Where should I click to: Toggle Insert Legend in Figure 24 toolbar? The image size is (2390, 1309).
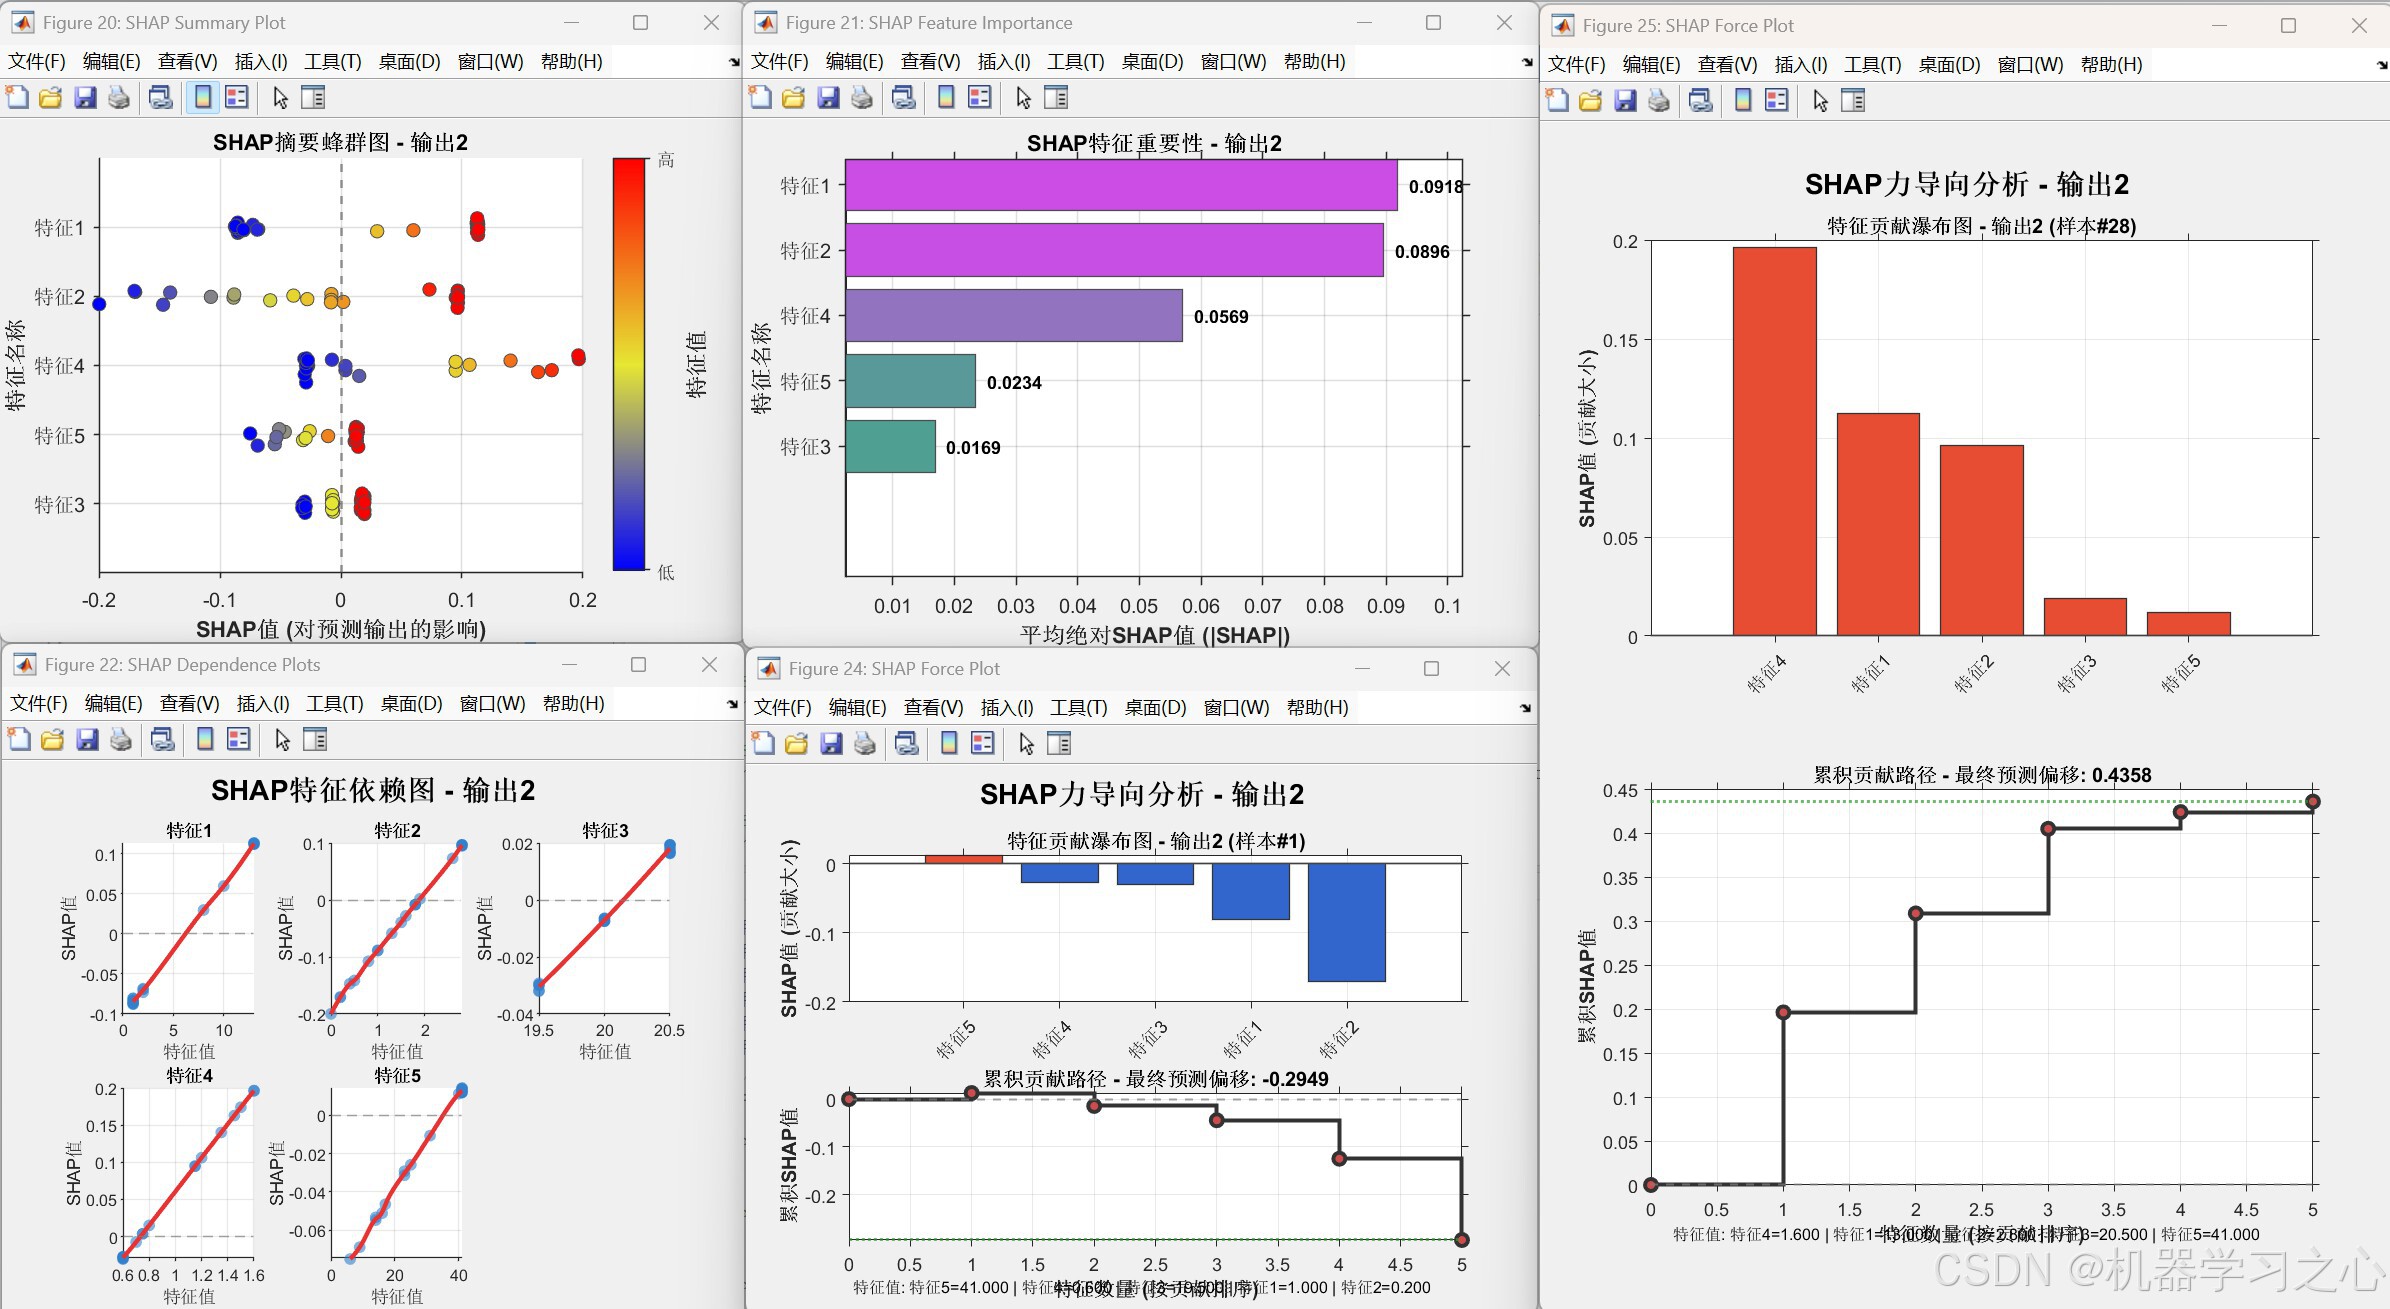983,743
